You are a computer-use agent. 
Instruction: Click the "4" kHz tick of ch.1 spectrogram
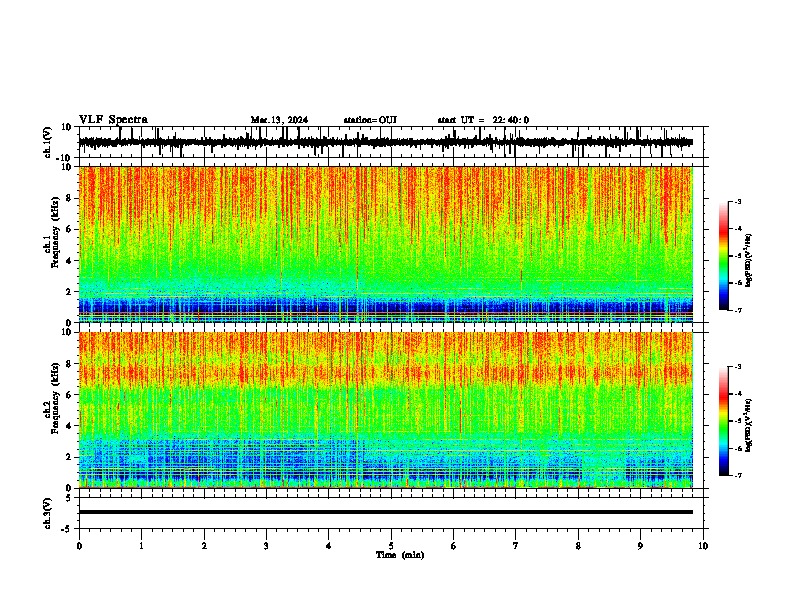(x=69, y=261)
